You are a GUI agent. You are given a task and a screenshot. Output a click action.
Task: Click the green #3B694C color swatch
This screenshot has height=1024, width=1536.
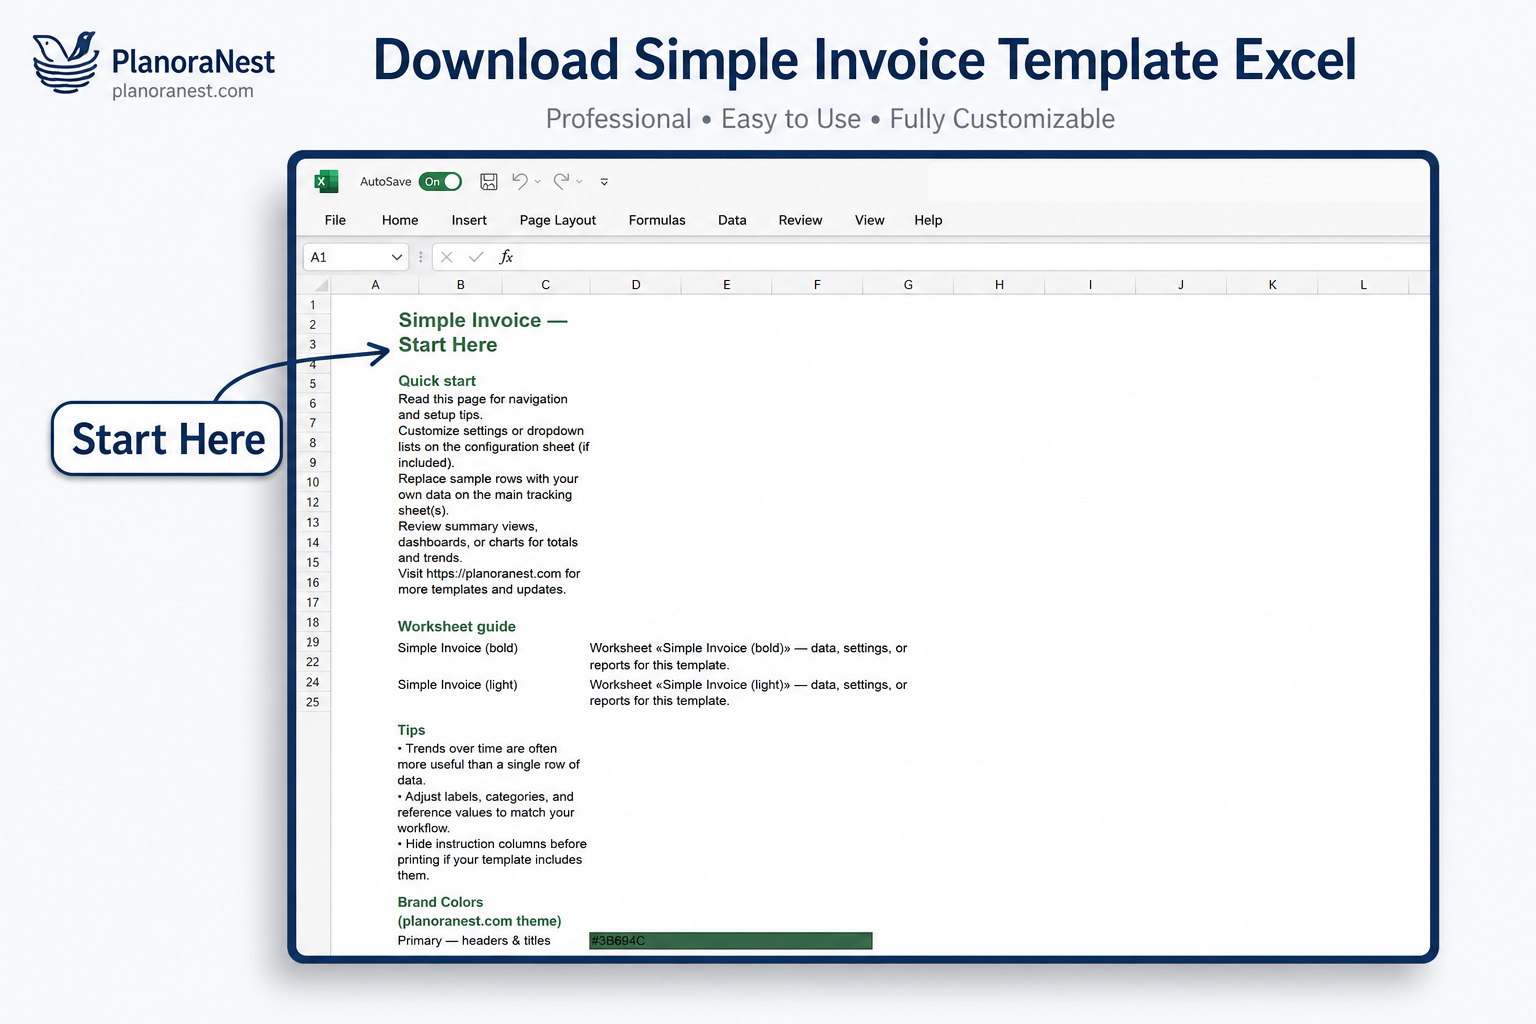(731, 941)
